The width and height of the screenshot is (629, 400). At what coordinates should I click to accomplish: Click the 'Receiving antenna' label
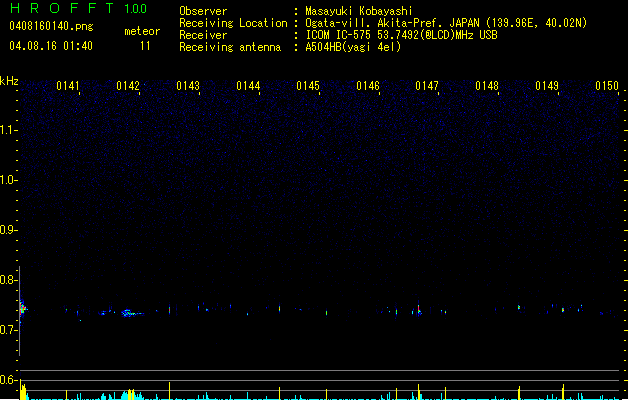(230, 47)
